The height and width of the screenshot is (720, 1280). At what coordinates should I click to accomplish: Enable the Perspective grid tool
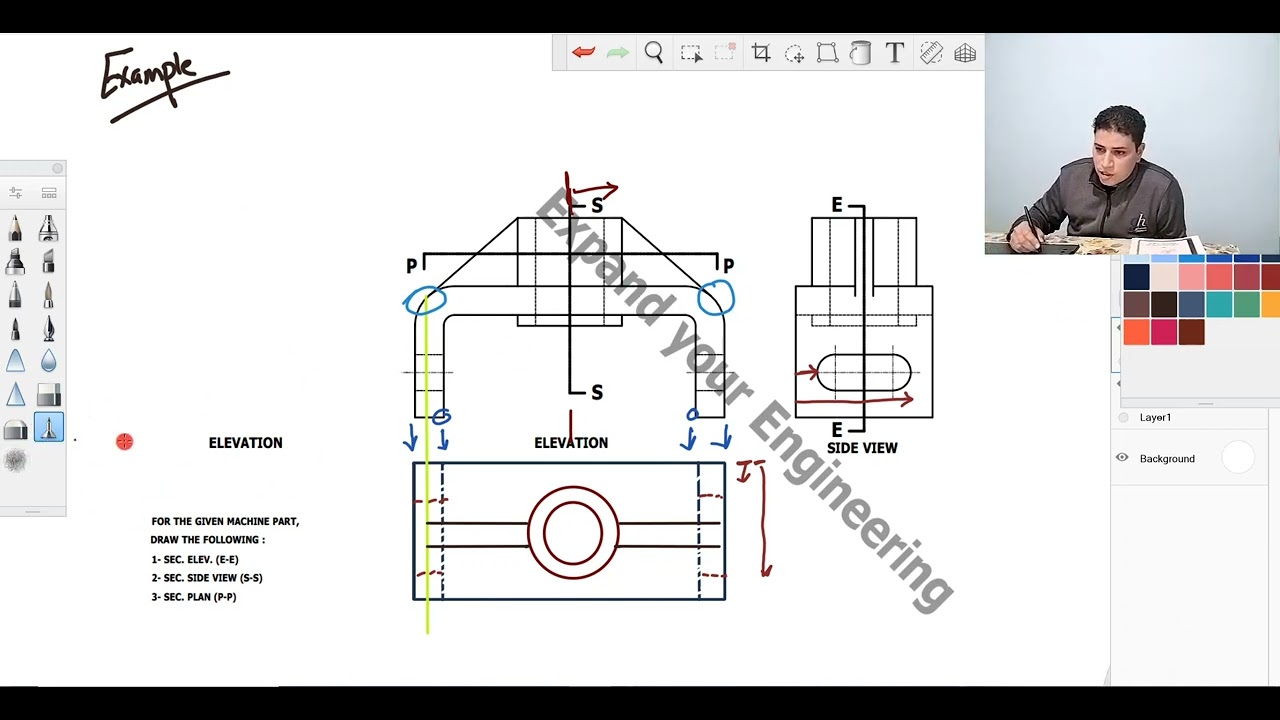965,53
